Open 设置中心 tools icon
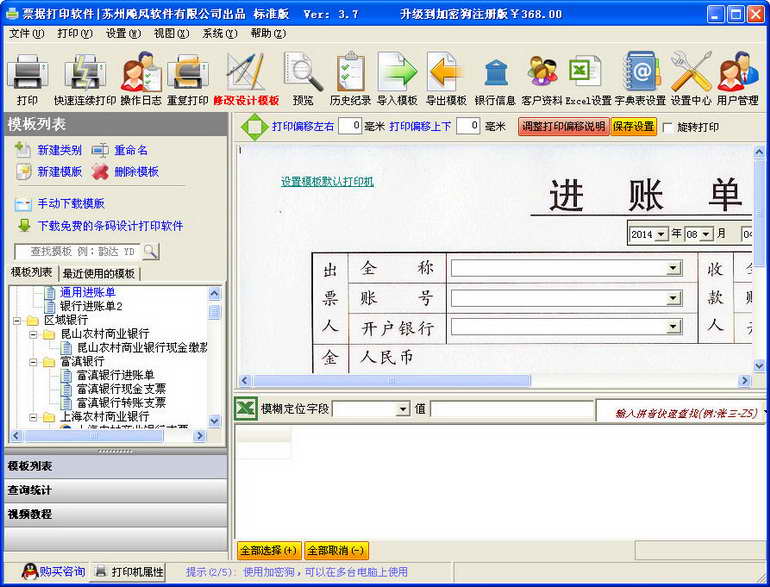This screenshot has width=770, height=587. [x=691, y=72]
